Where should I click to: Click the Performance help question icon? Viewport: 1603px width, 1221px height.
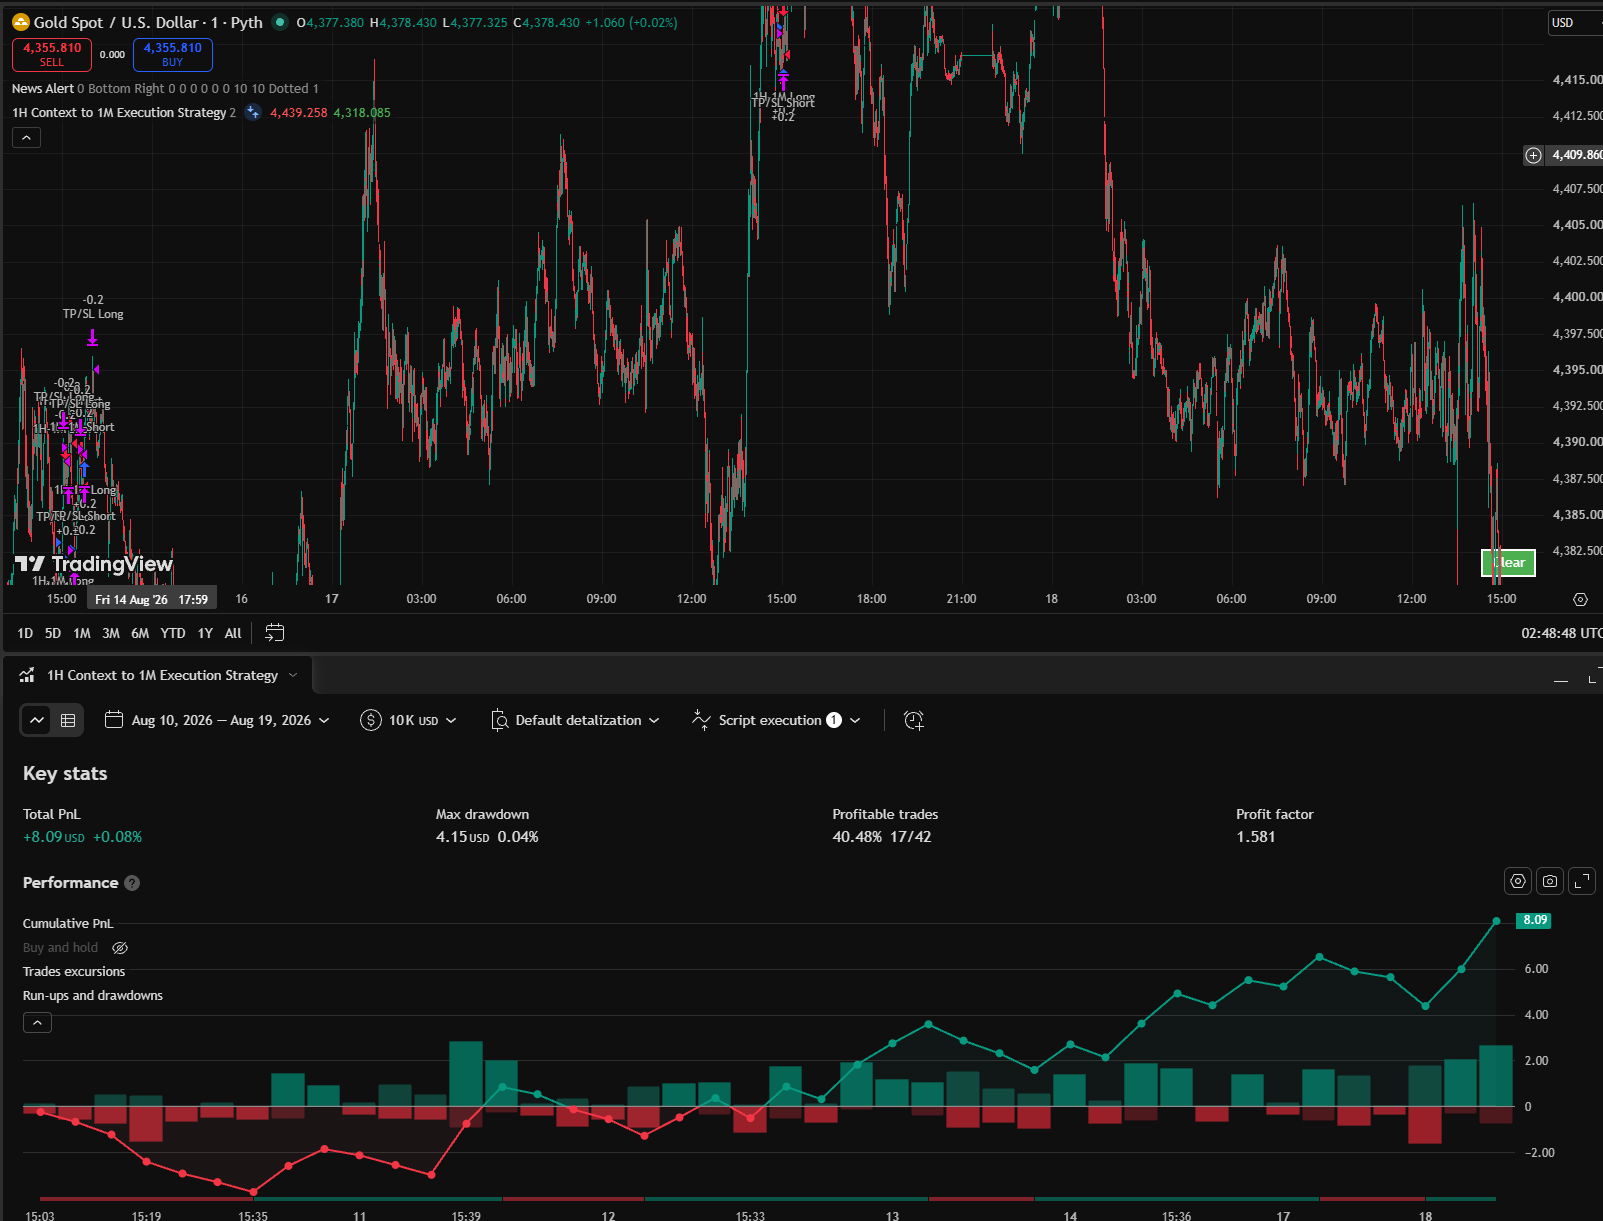[x=132, y=883]
